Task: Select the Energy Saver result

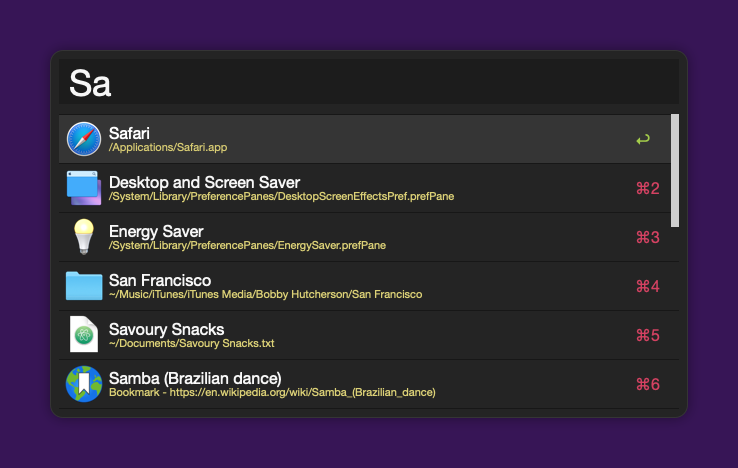Action: (156, 231)
